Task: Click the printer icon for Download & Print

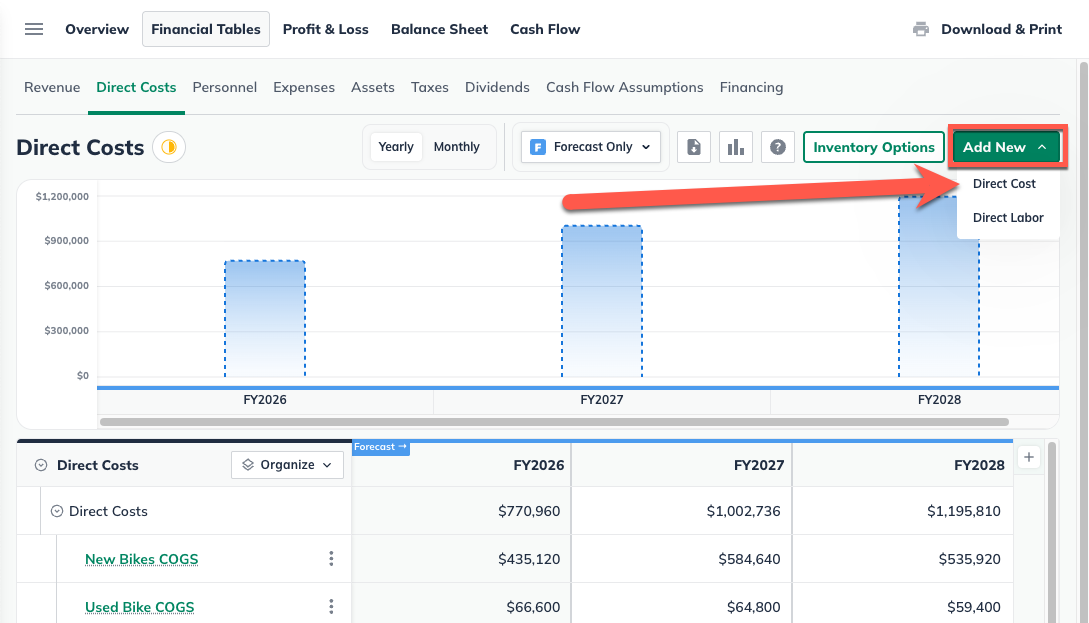Action: pyautogui.click(x=921, y=29)
